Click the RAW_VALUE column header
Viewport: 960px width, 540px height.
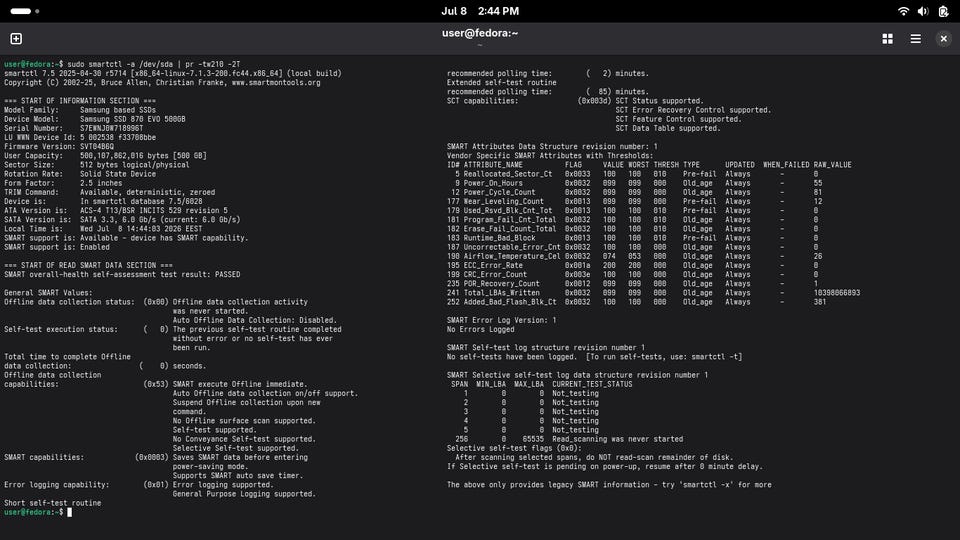click(x=832, y=165)
